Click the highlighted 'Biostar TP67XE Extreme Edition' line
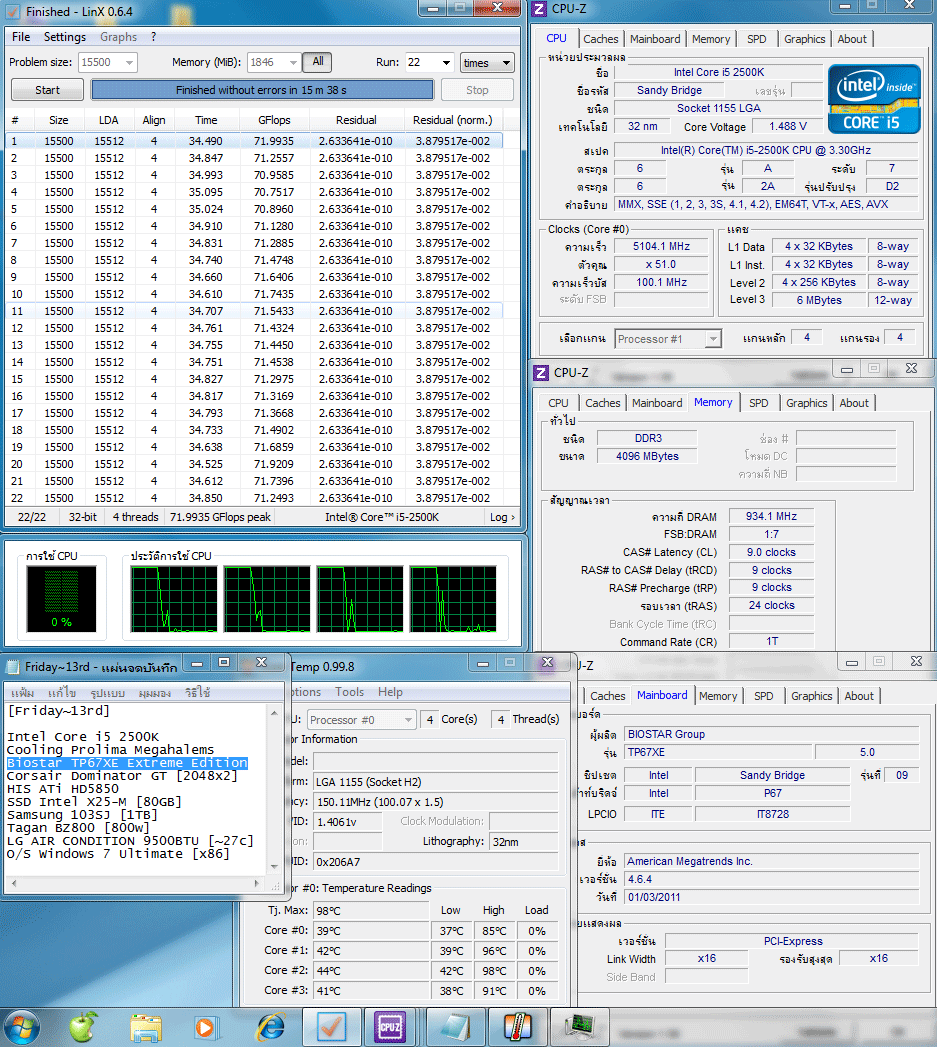The height and width of the screenshot is (1047, 937). pyautogui.click(x=127, y=763)
